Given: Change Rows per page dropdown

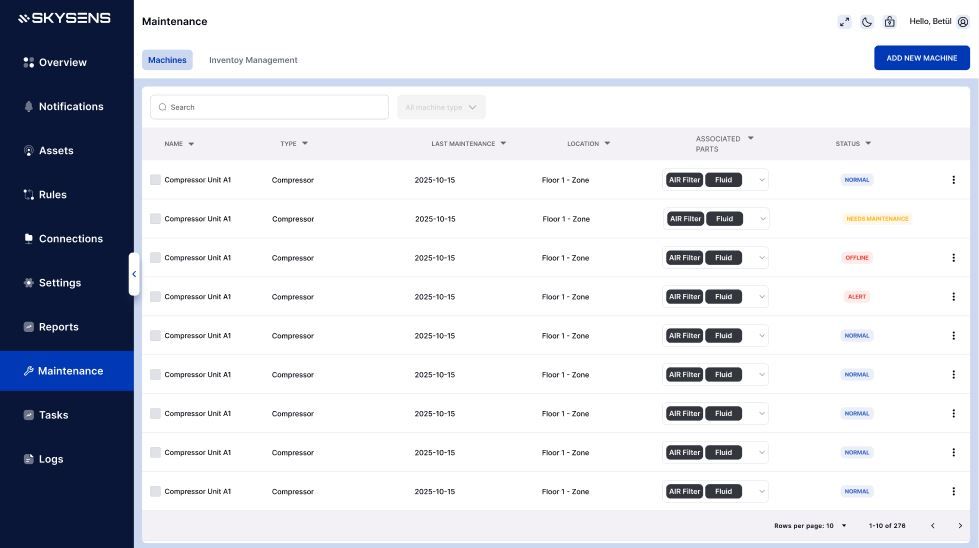Looking at the screenshot, I should point(842,526).
